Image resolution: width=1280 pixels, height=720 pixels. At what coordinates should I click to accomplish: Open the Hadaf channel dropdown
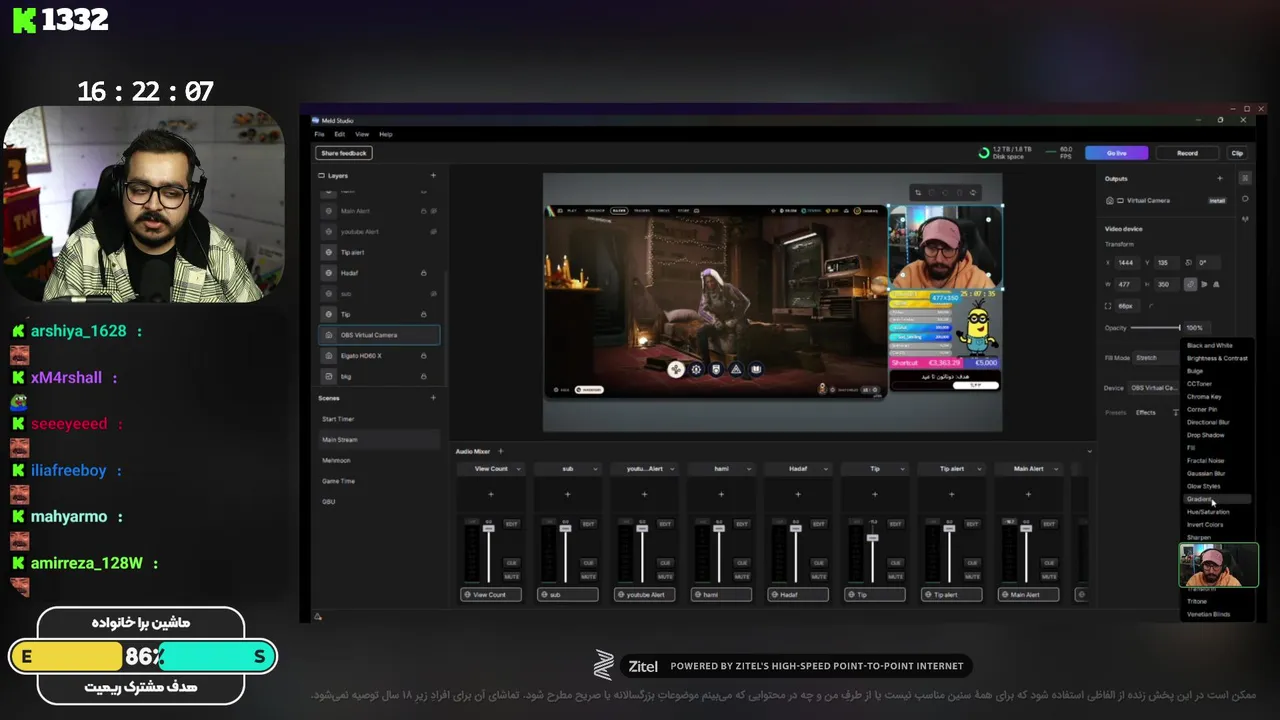(826, 469)
